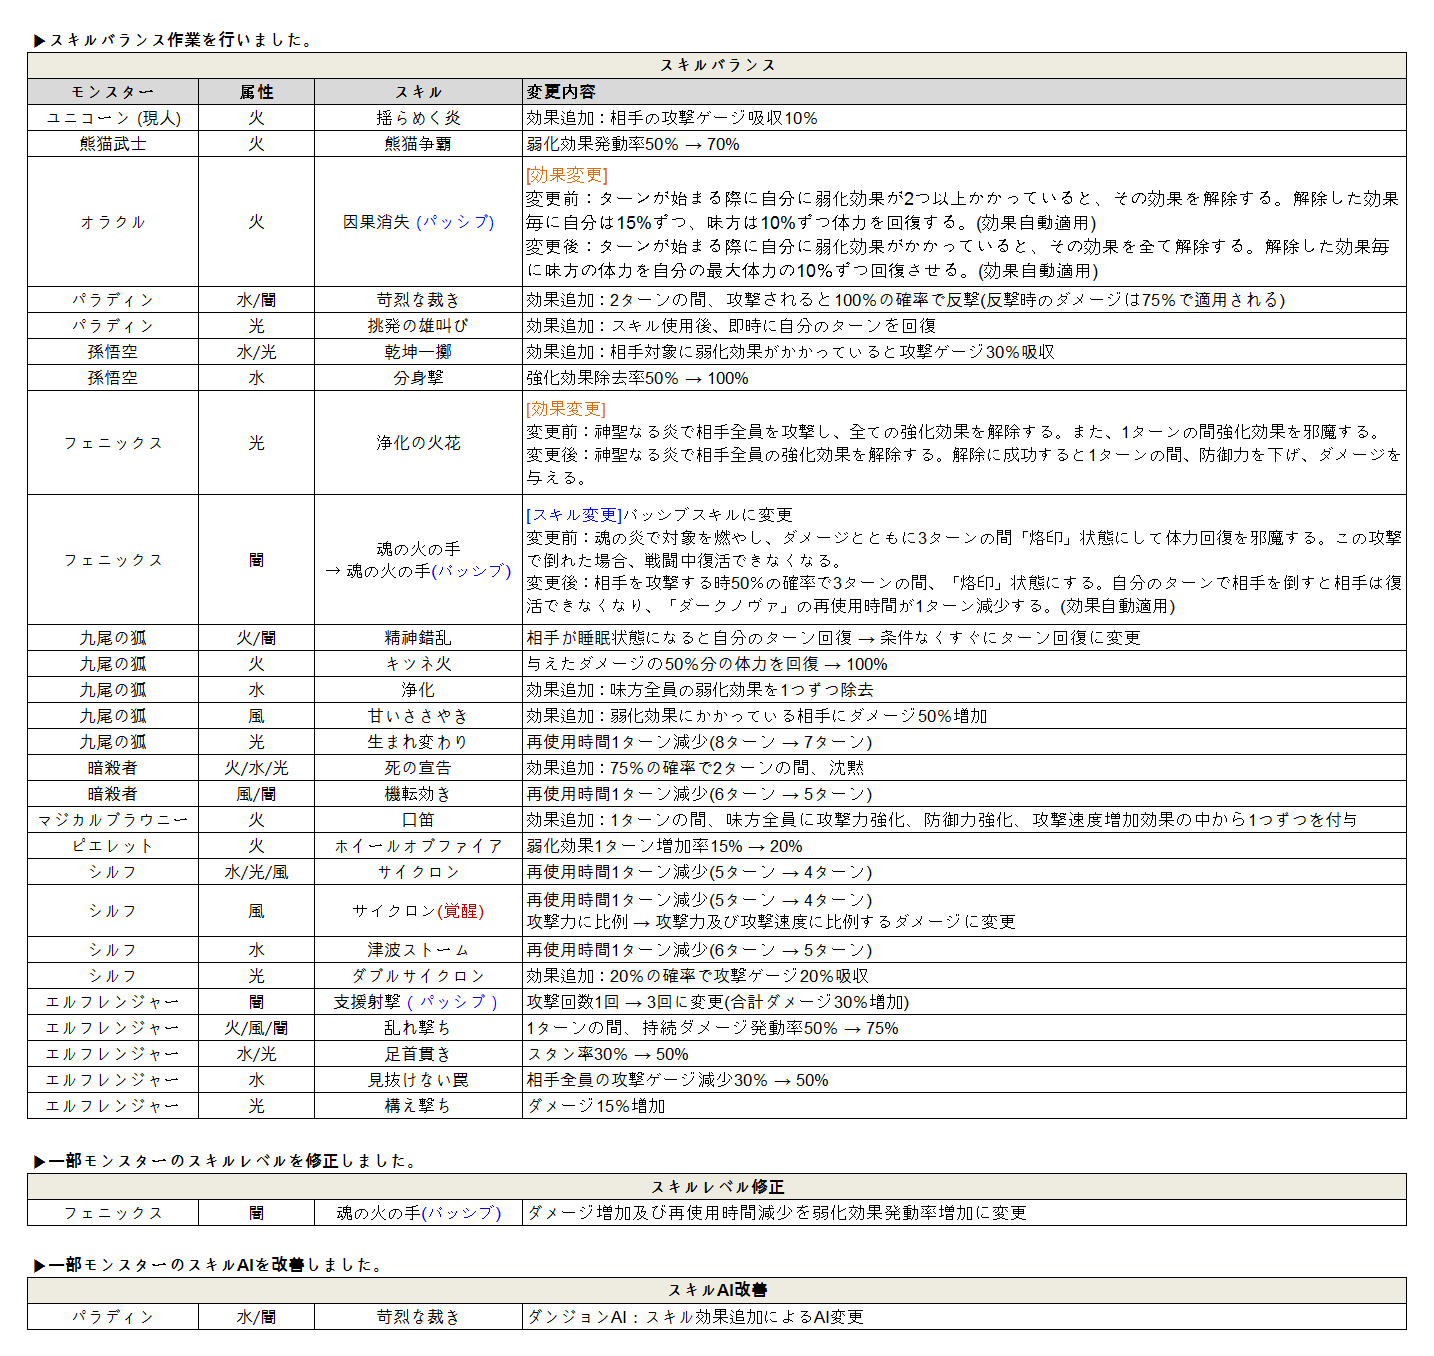This screenshot has width=1434, height=1356.
Task: Select the 魂の火の手 → 魂の火の手(パッシブ) skill cell
Action: 418,560
